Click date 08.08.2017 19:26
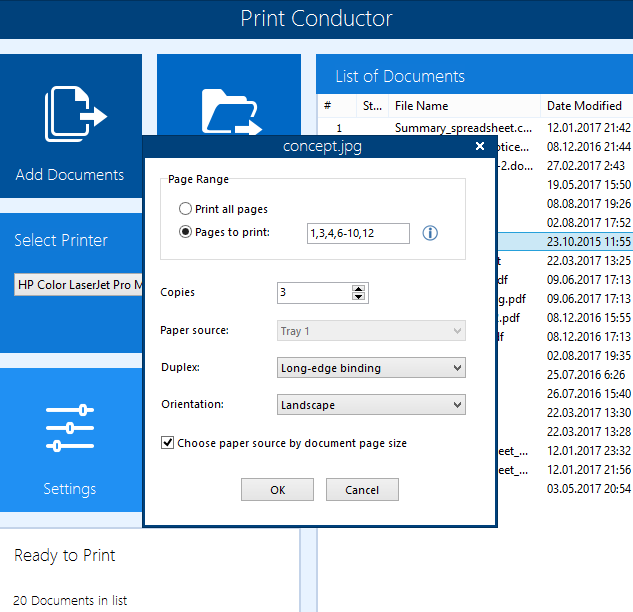Image resolution: width=633 pixels, height=612 pixels. click(589, 203)
